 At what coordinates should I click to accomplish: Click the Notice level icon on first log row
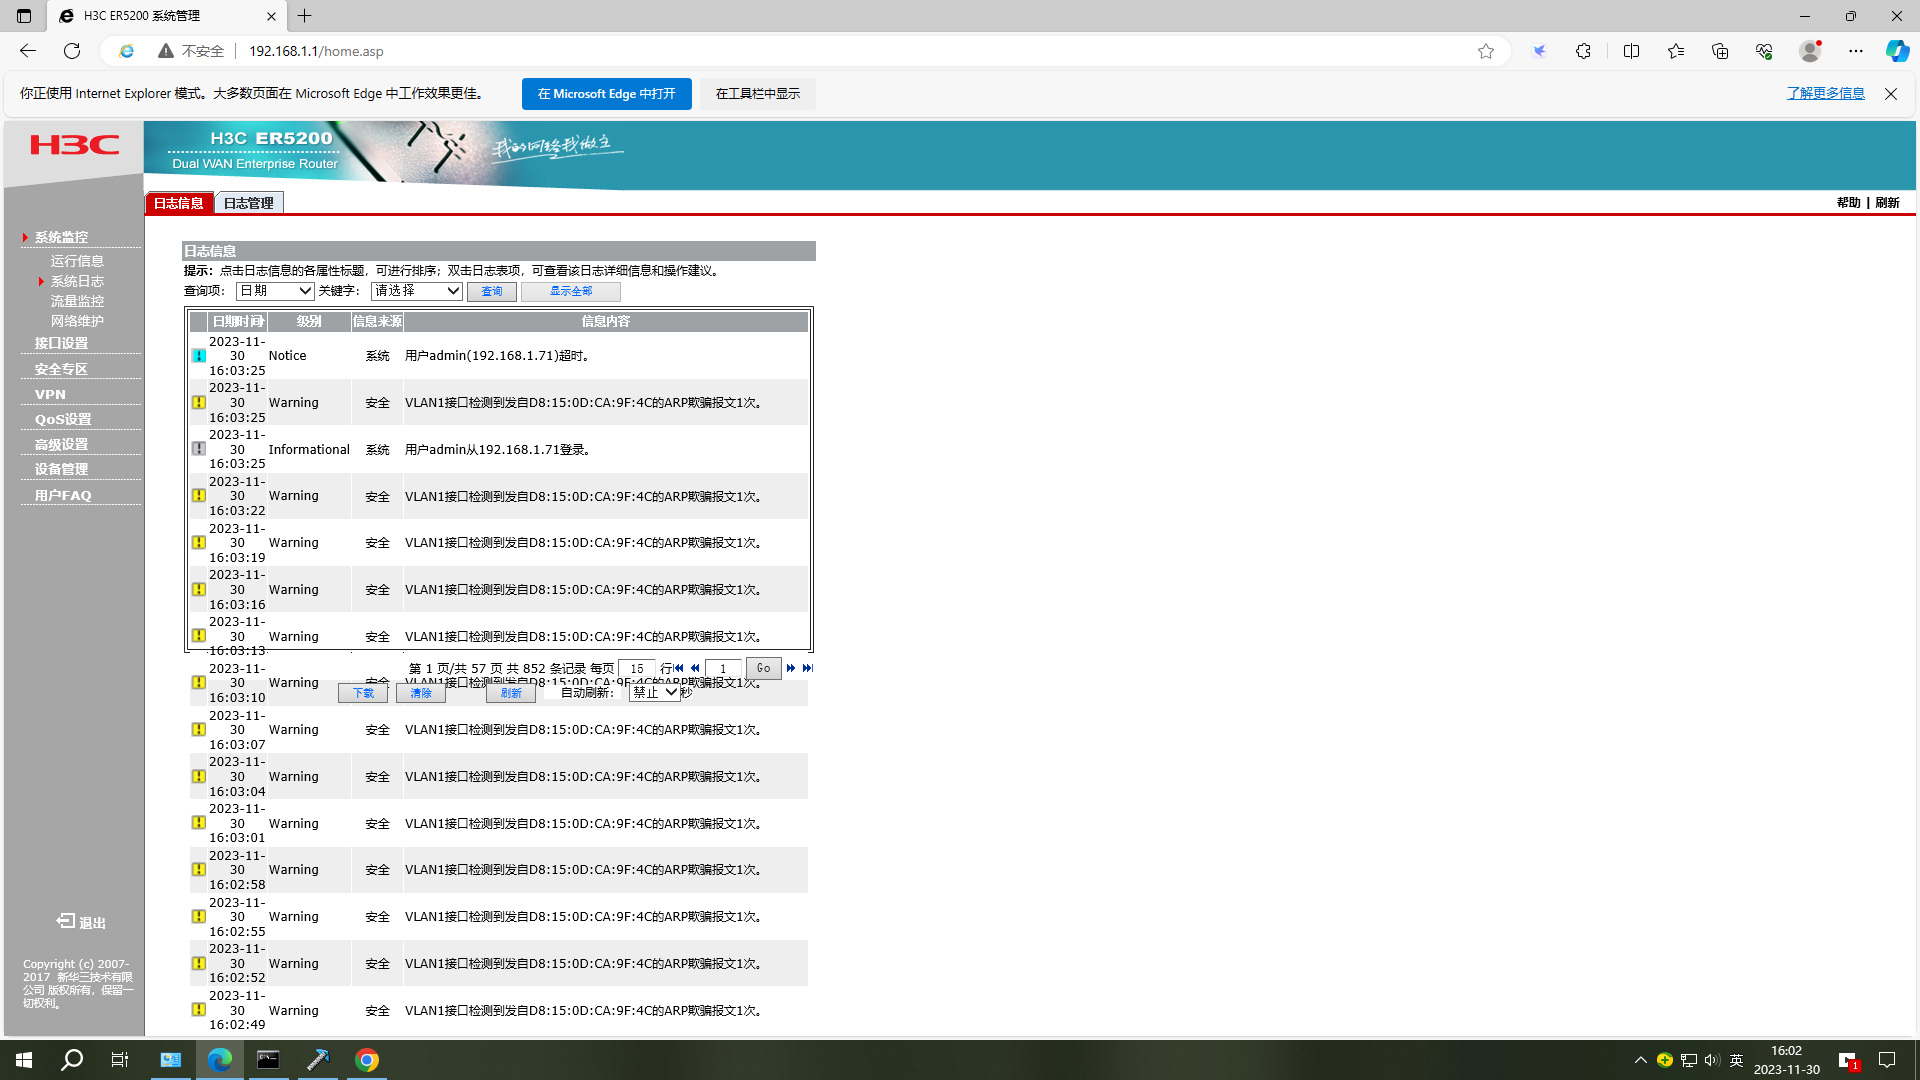coord(199,356)
